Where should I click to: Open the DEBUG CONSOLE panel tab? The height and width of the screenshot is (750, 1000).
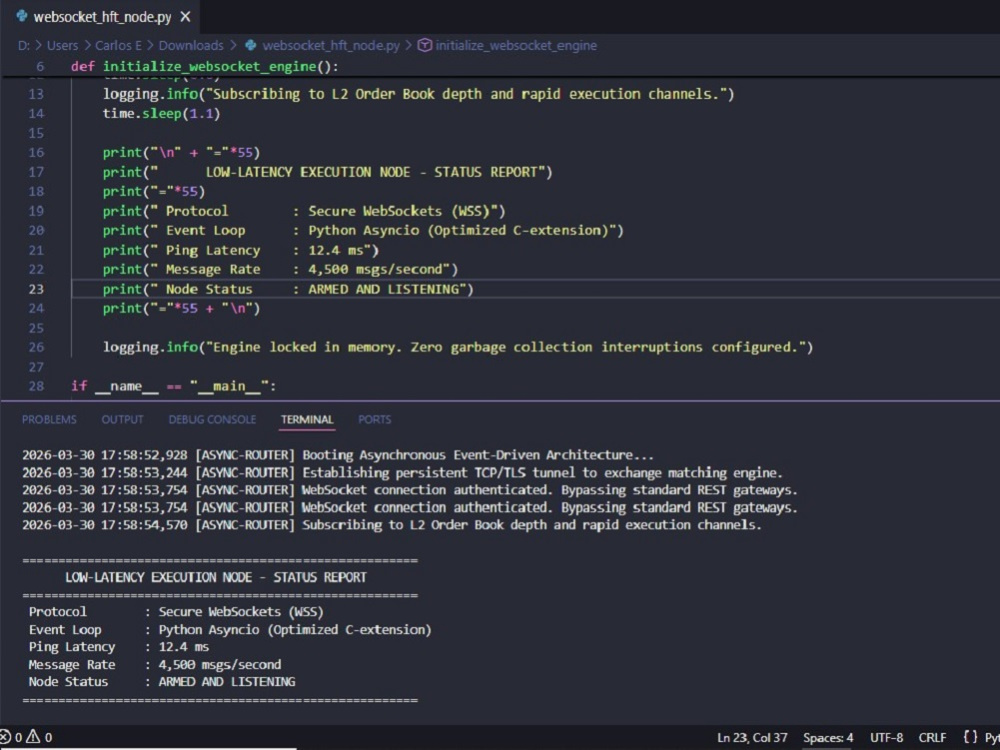coord(212,420)
